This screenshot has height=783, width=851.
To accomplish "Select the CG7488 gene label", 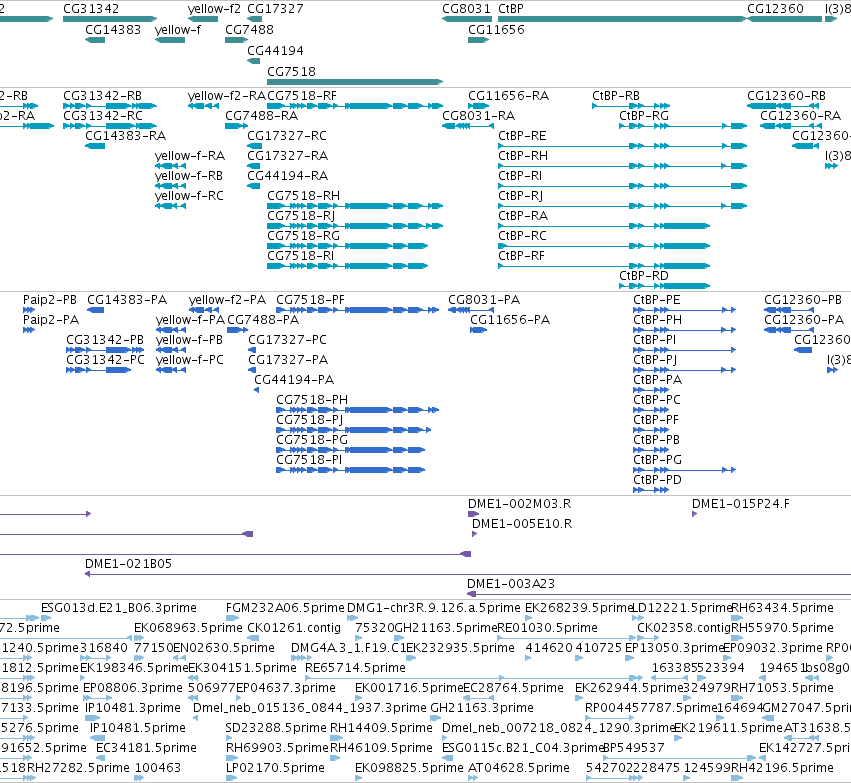I will pos(250,30).
